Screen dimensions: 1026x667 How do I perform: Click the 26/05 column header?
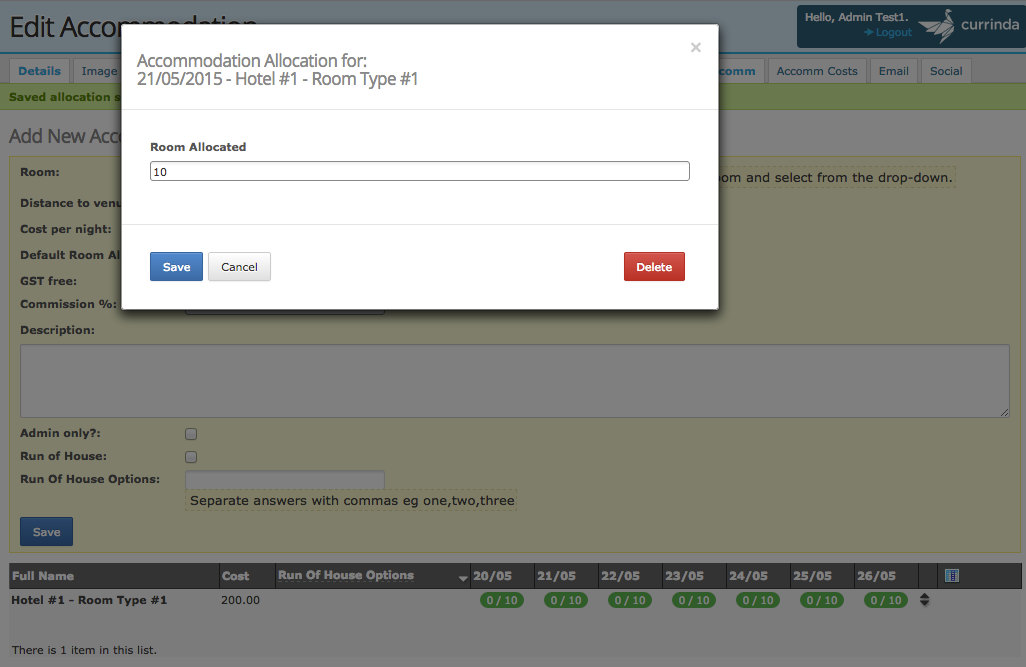(x=876, y=576)
